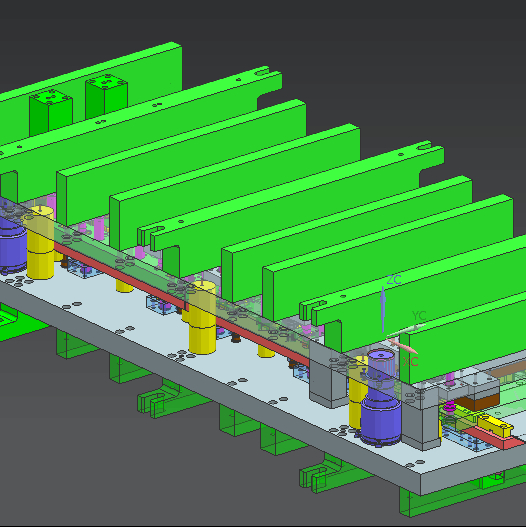Image resolution: width=526 pixels, height=527 pixels.
Task: Select the magenta fastener near brown block
Action: pos(450,407)
